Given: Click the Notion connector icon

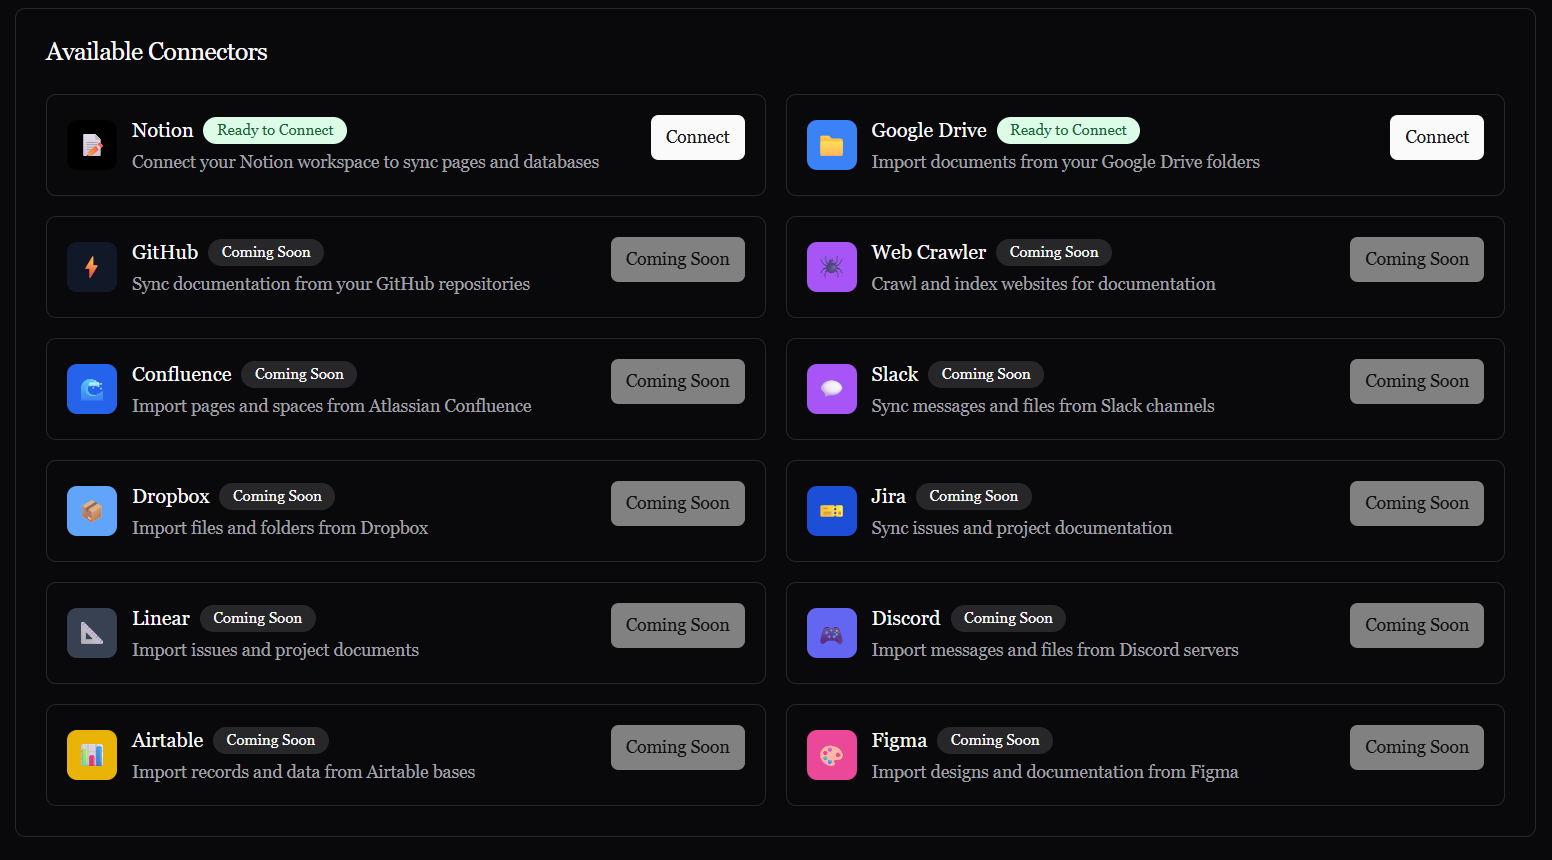Looking at the screenshot, I should (92, 145).
